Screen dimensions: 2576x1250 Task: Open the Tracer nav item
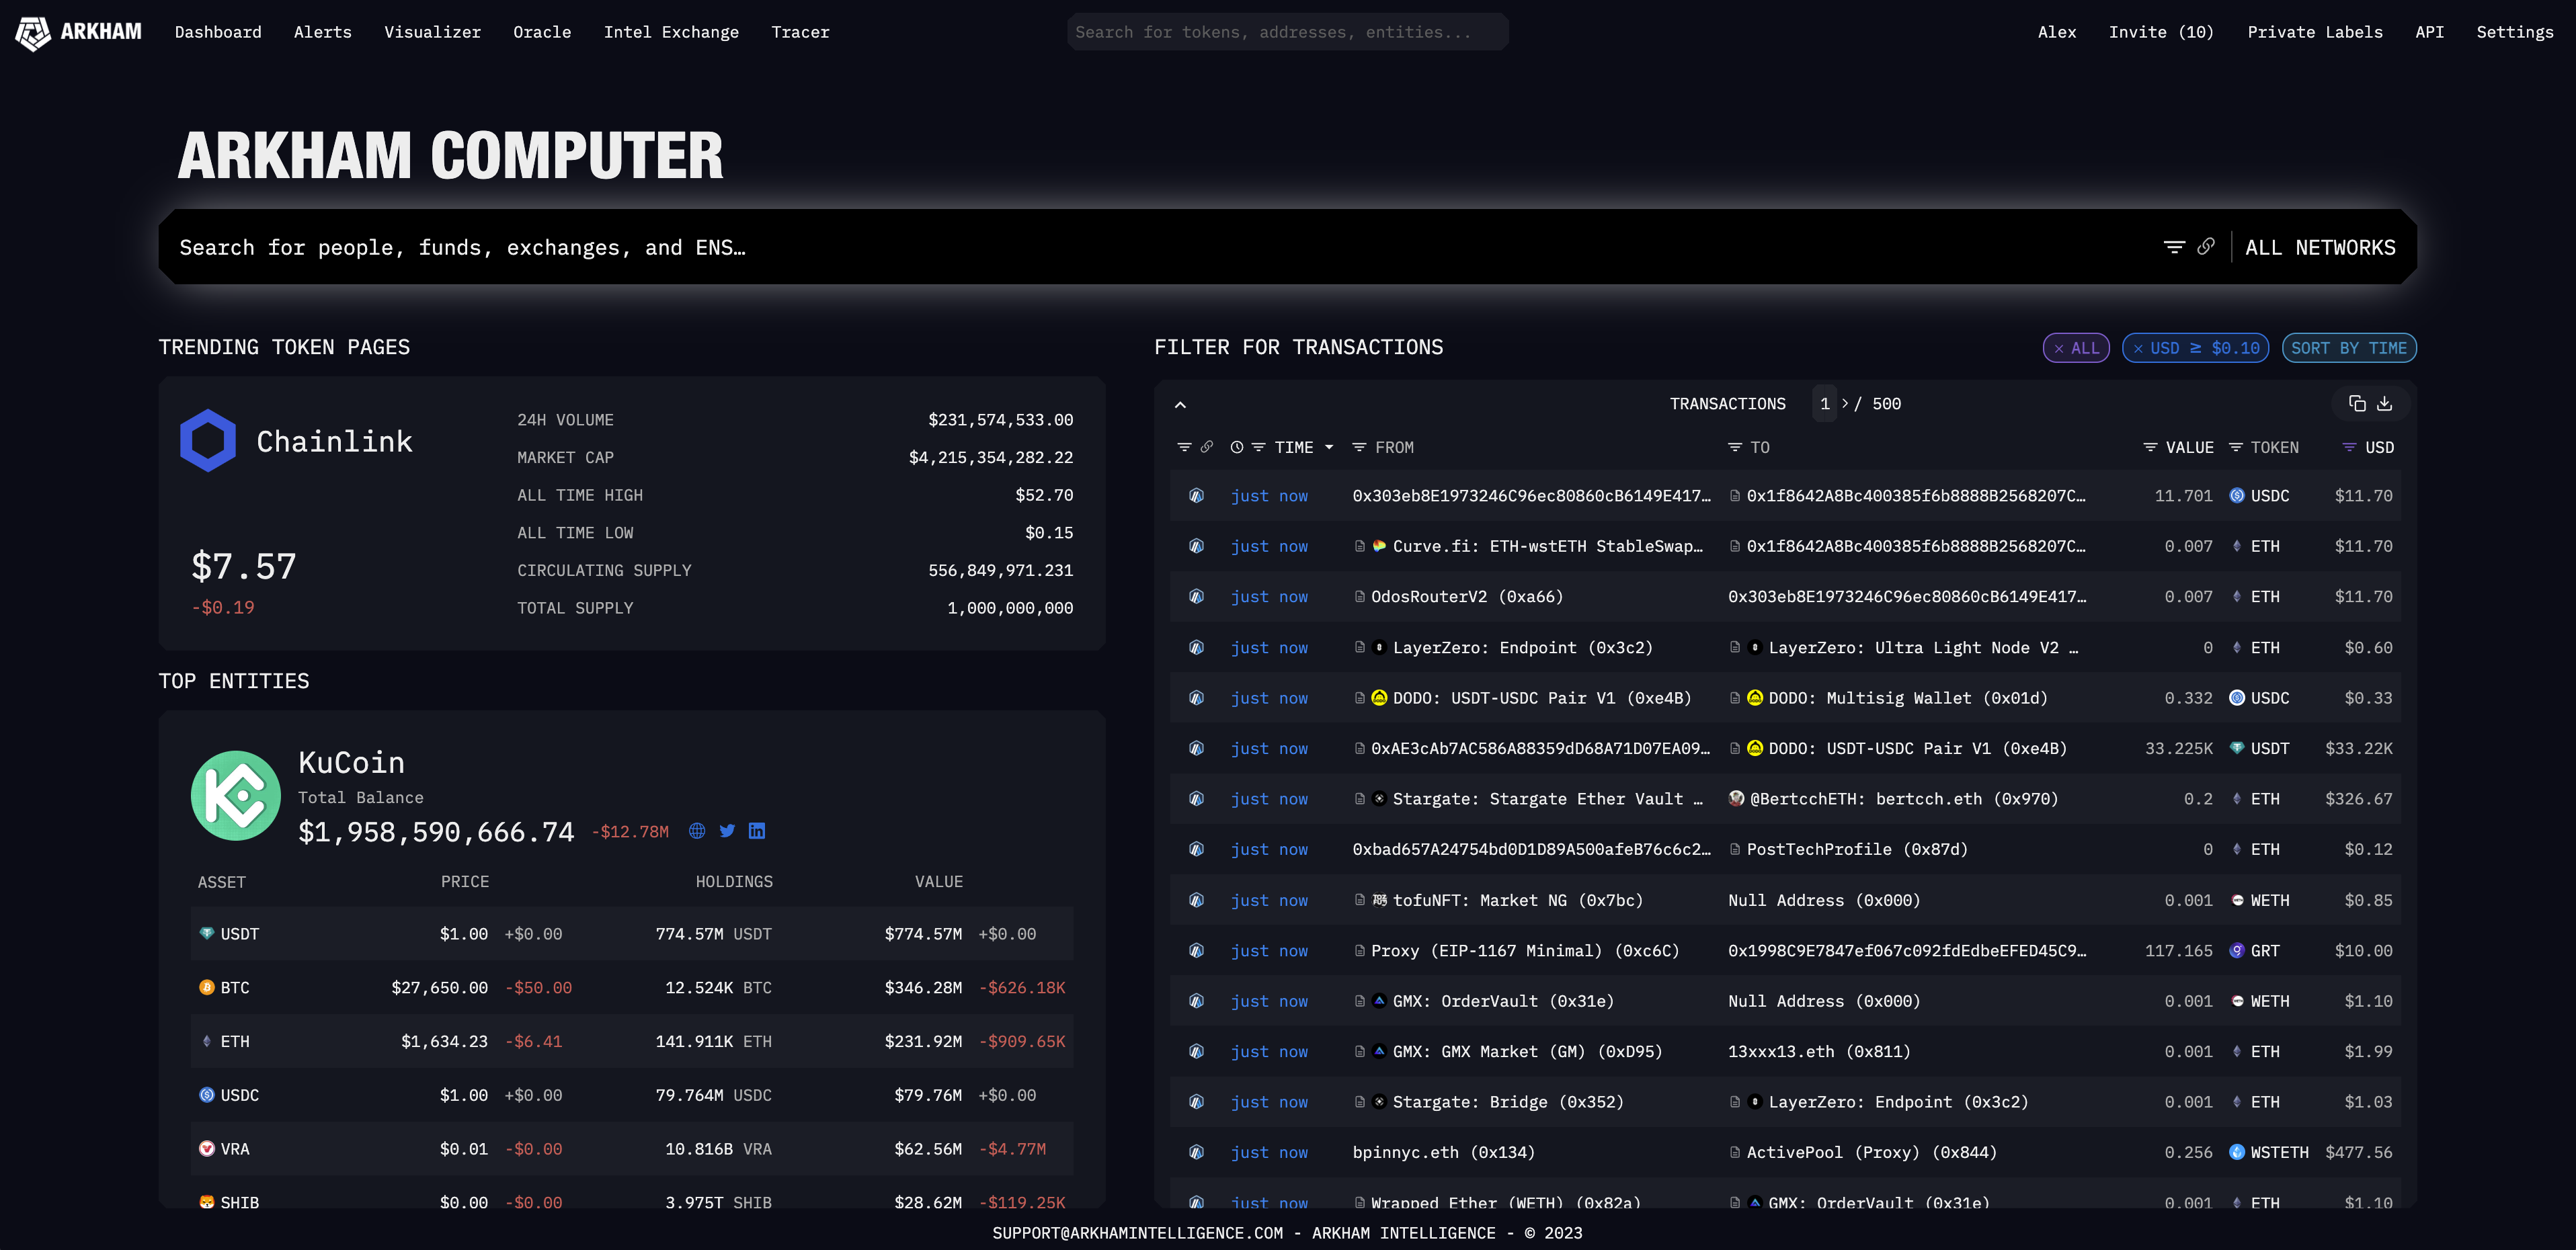[x=800, y=32]
